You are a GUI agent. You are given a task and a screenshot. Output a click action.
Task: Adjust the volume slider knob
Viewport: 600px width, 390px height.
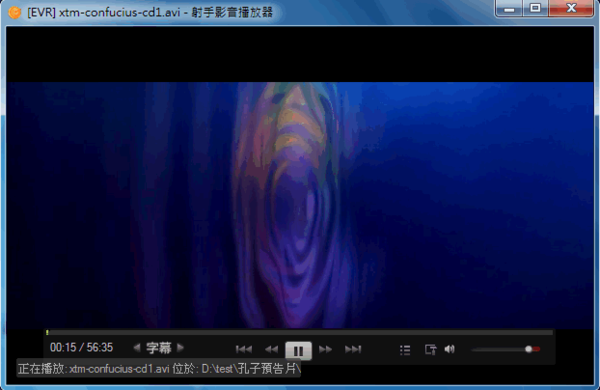[x=528, y=349]
